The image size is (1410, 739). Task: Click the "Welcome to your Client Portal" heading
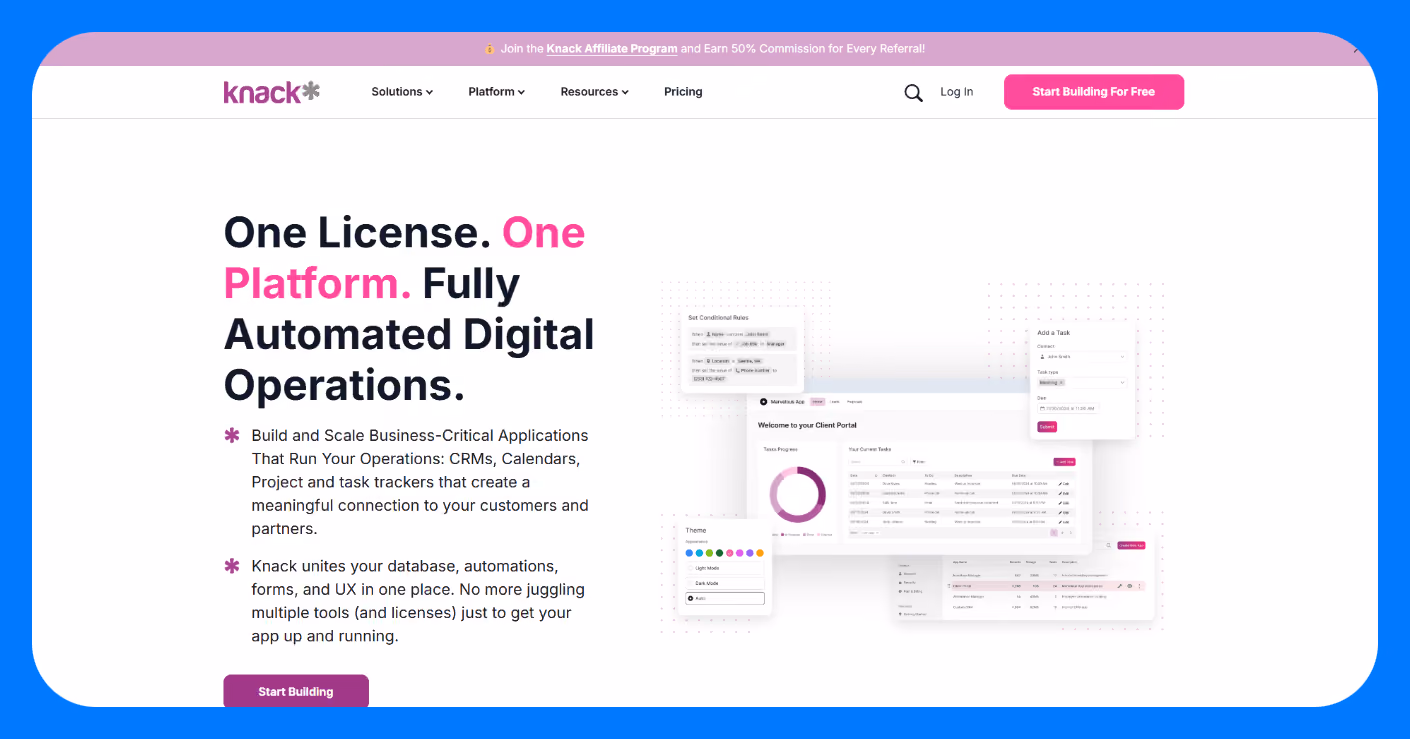tap(808, 425)
